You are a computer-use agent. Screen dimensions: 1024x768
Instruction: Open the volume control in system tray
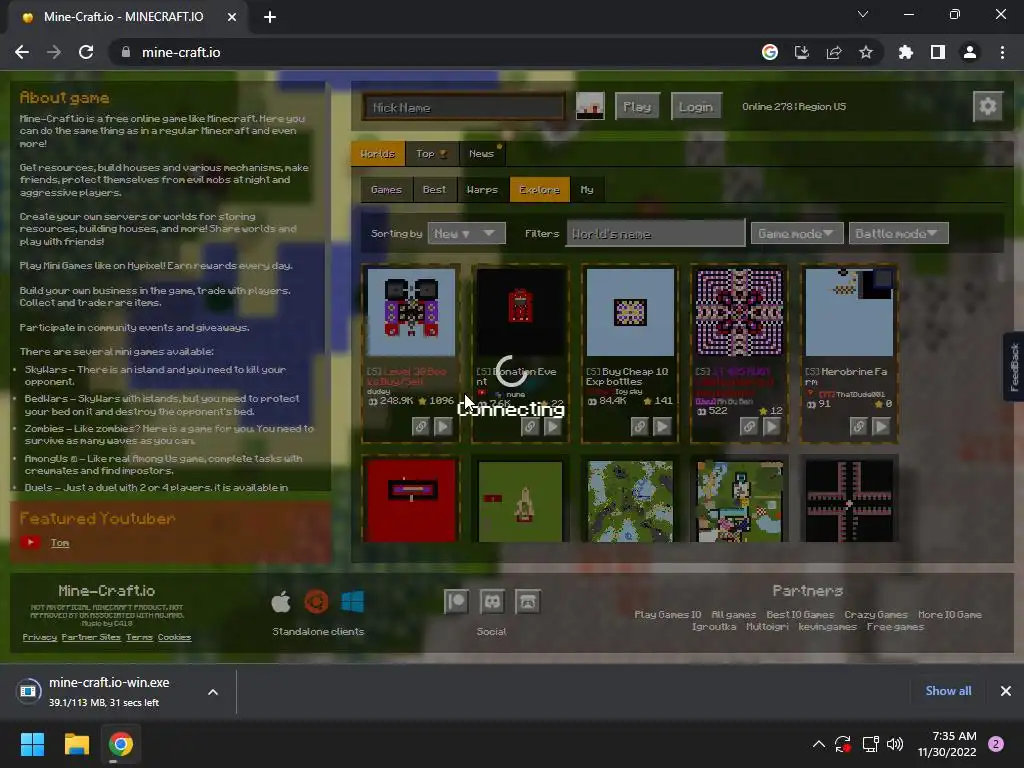[895, 744]
